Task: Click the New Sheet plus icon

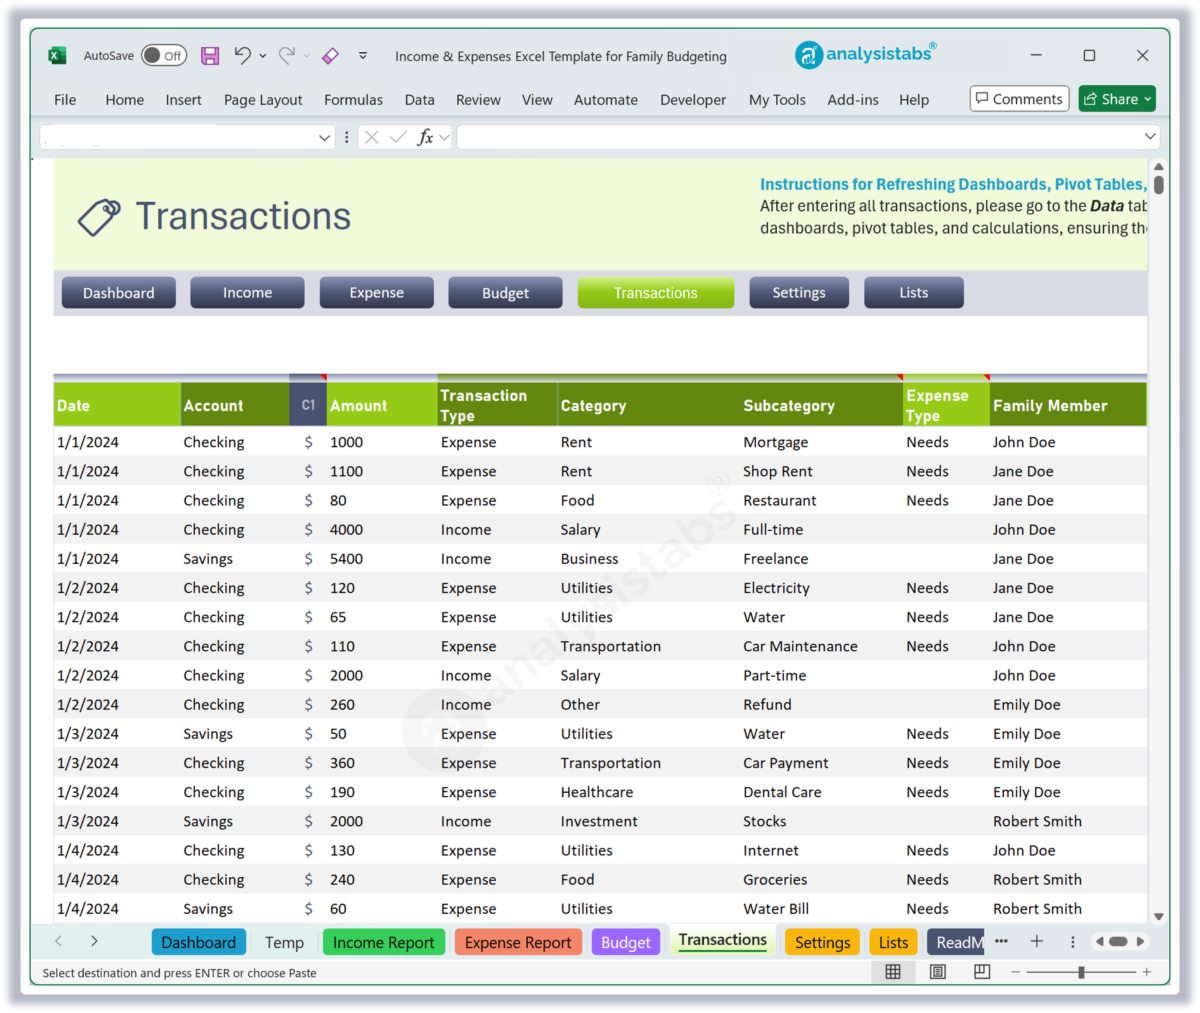Action: coord(1037,940)
